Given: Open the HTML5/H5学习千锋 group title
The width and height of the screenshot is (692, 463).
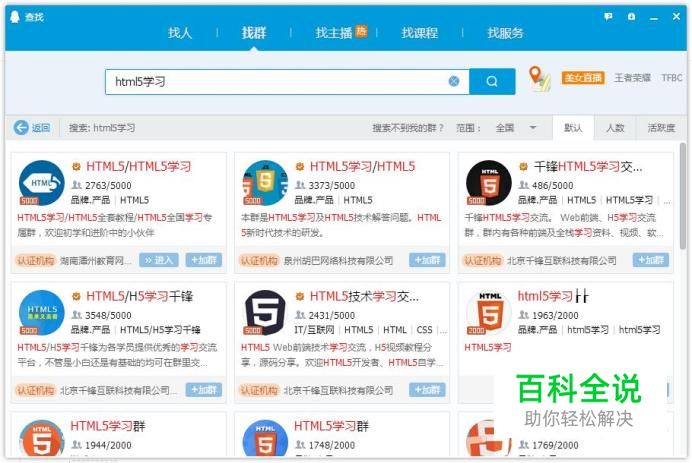Looking at the screenshot, I should [139, 296].
